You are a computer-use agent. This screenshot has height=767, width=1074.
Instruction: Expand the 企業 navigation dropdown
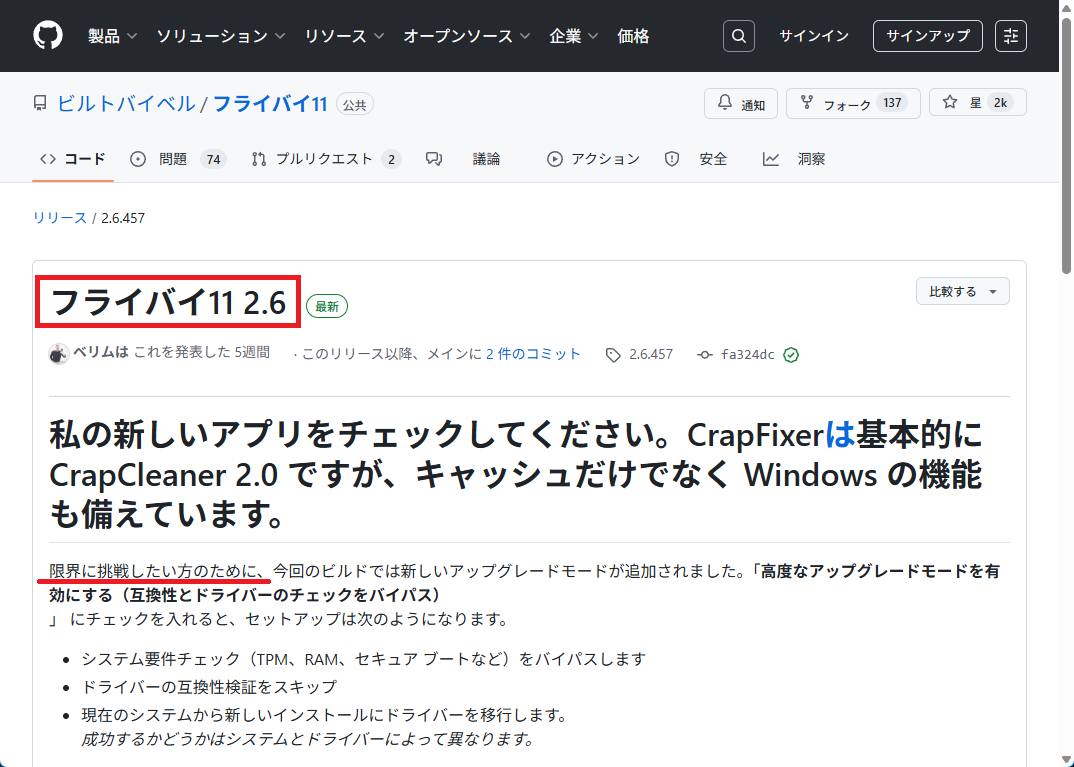[x=573, y=36]
